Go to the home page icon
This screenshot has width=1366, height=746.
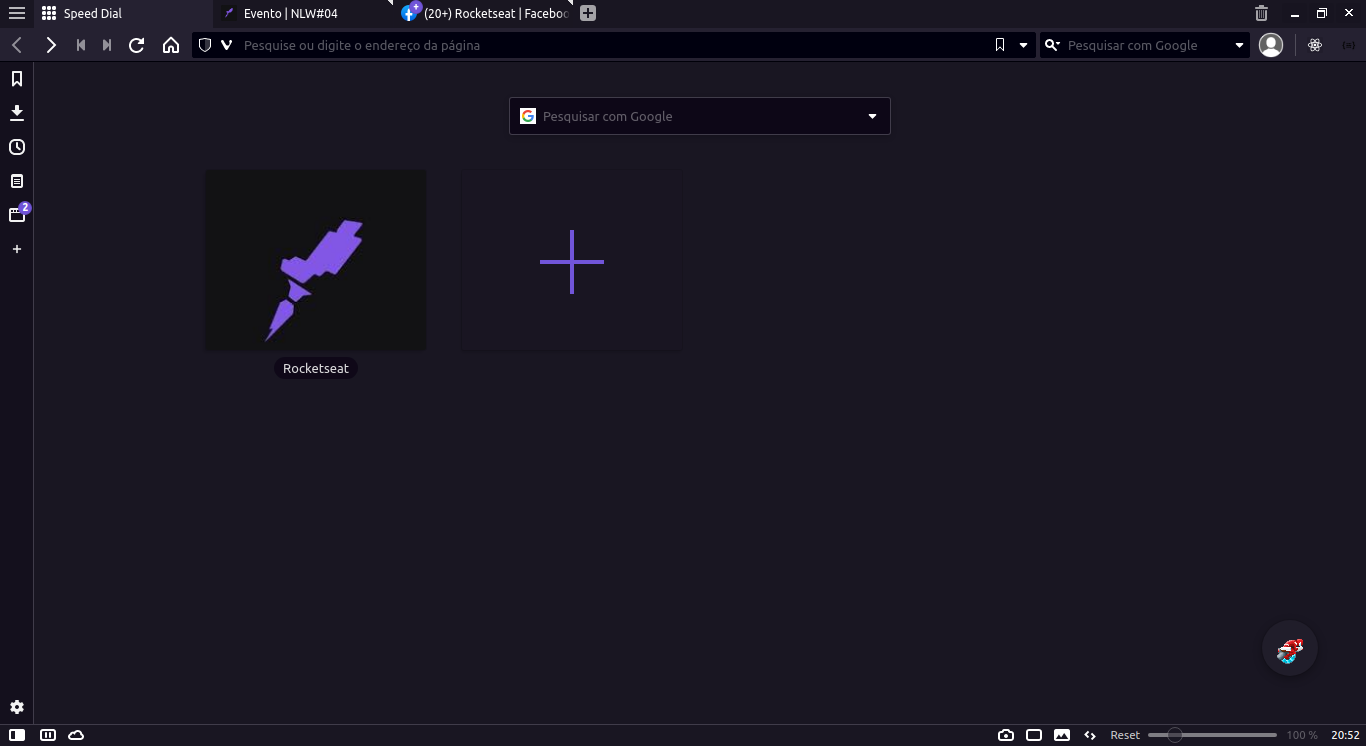pyautogui.click(x=171, y=45)
